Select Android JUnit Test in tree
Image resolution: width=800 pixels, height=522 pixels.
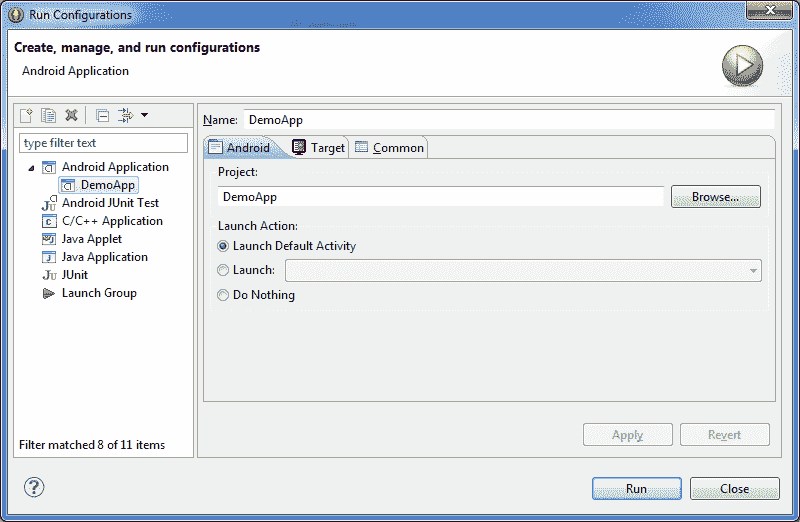point(110,203)
